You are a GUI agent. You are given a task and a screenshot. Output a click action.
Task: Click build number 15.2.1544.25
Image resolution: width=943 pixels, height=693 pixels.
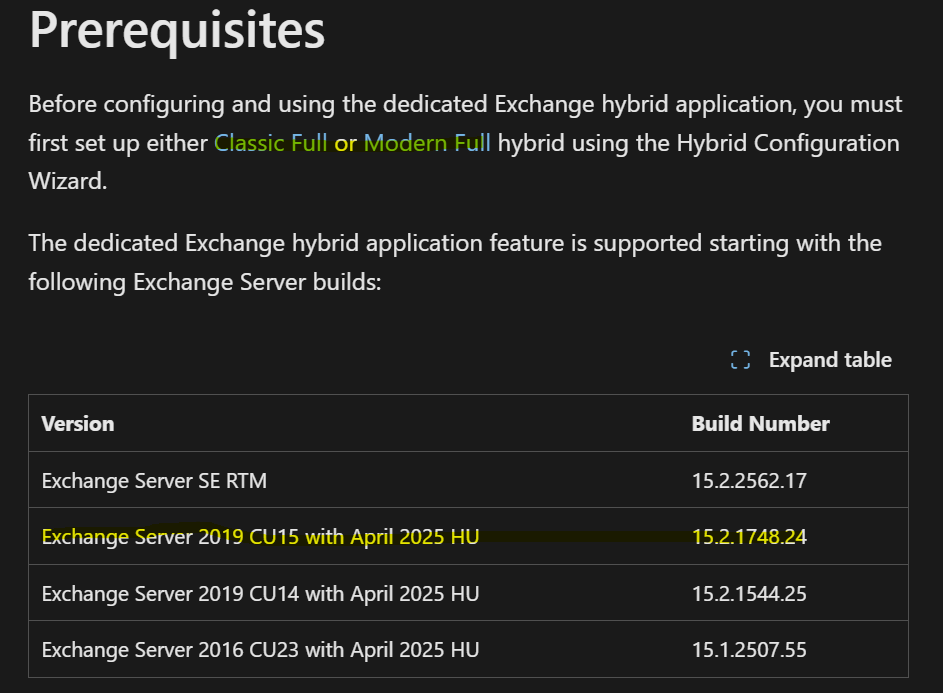[749, 594]
